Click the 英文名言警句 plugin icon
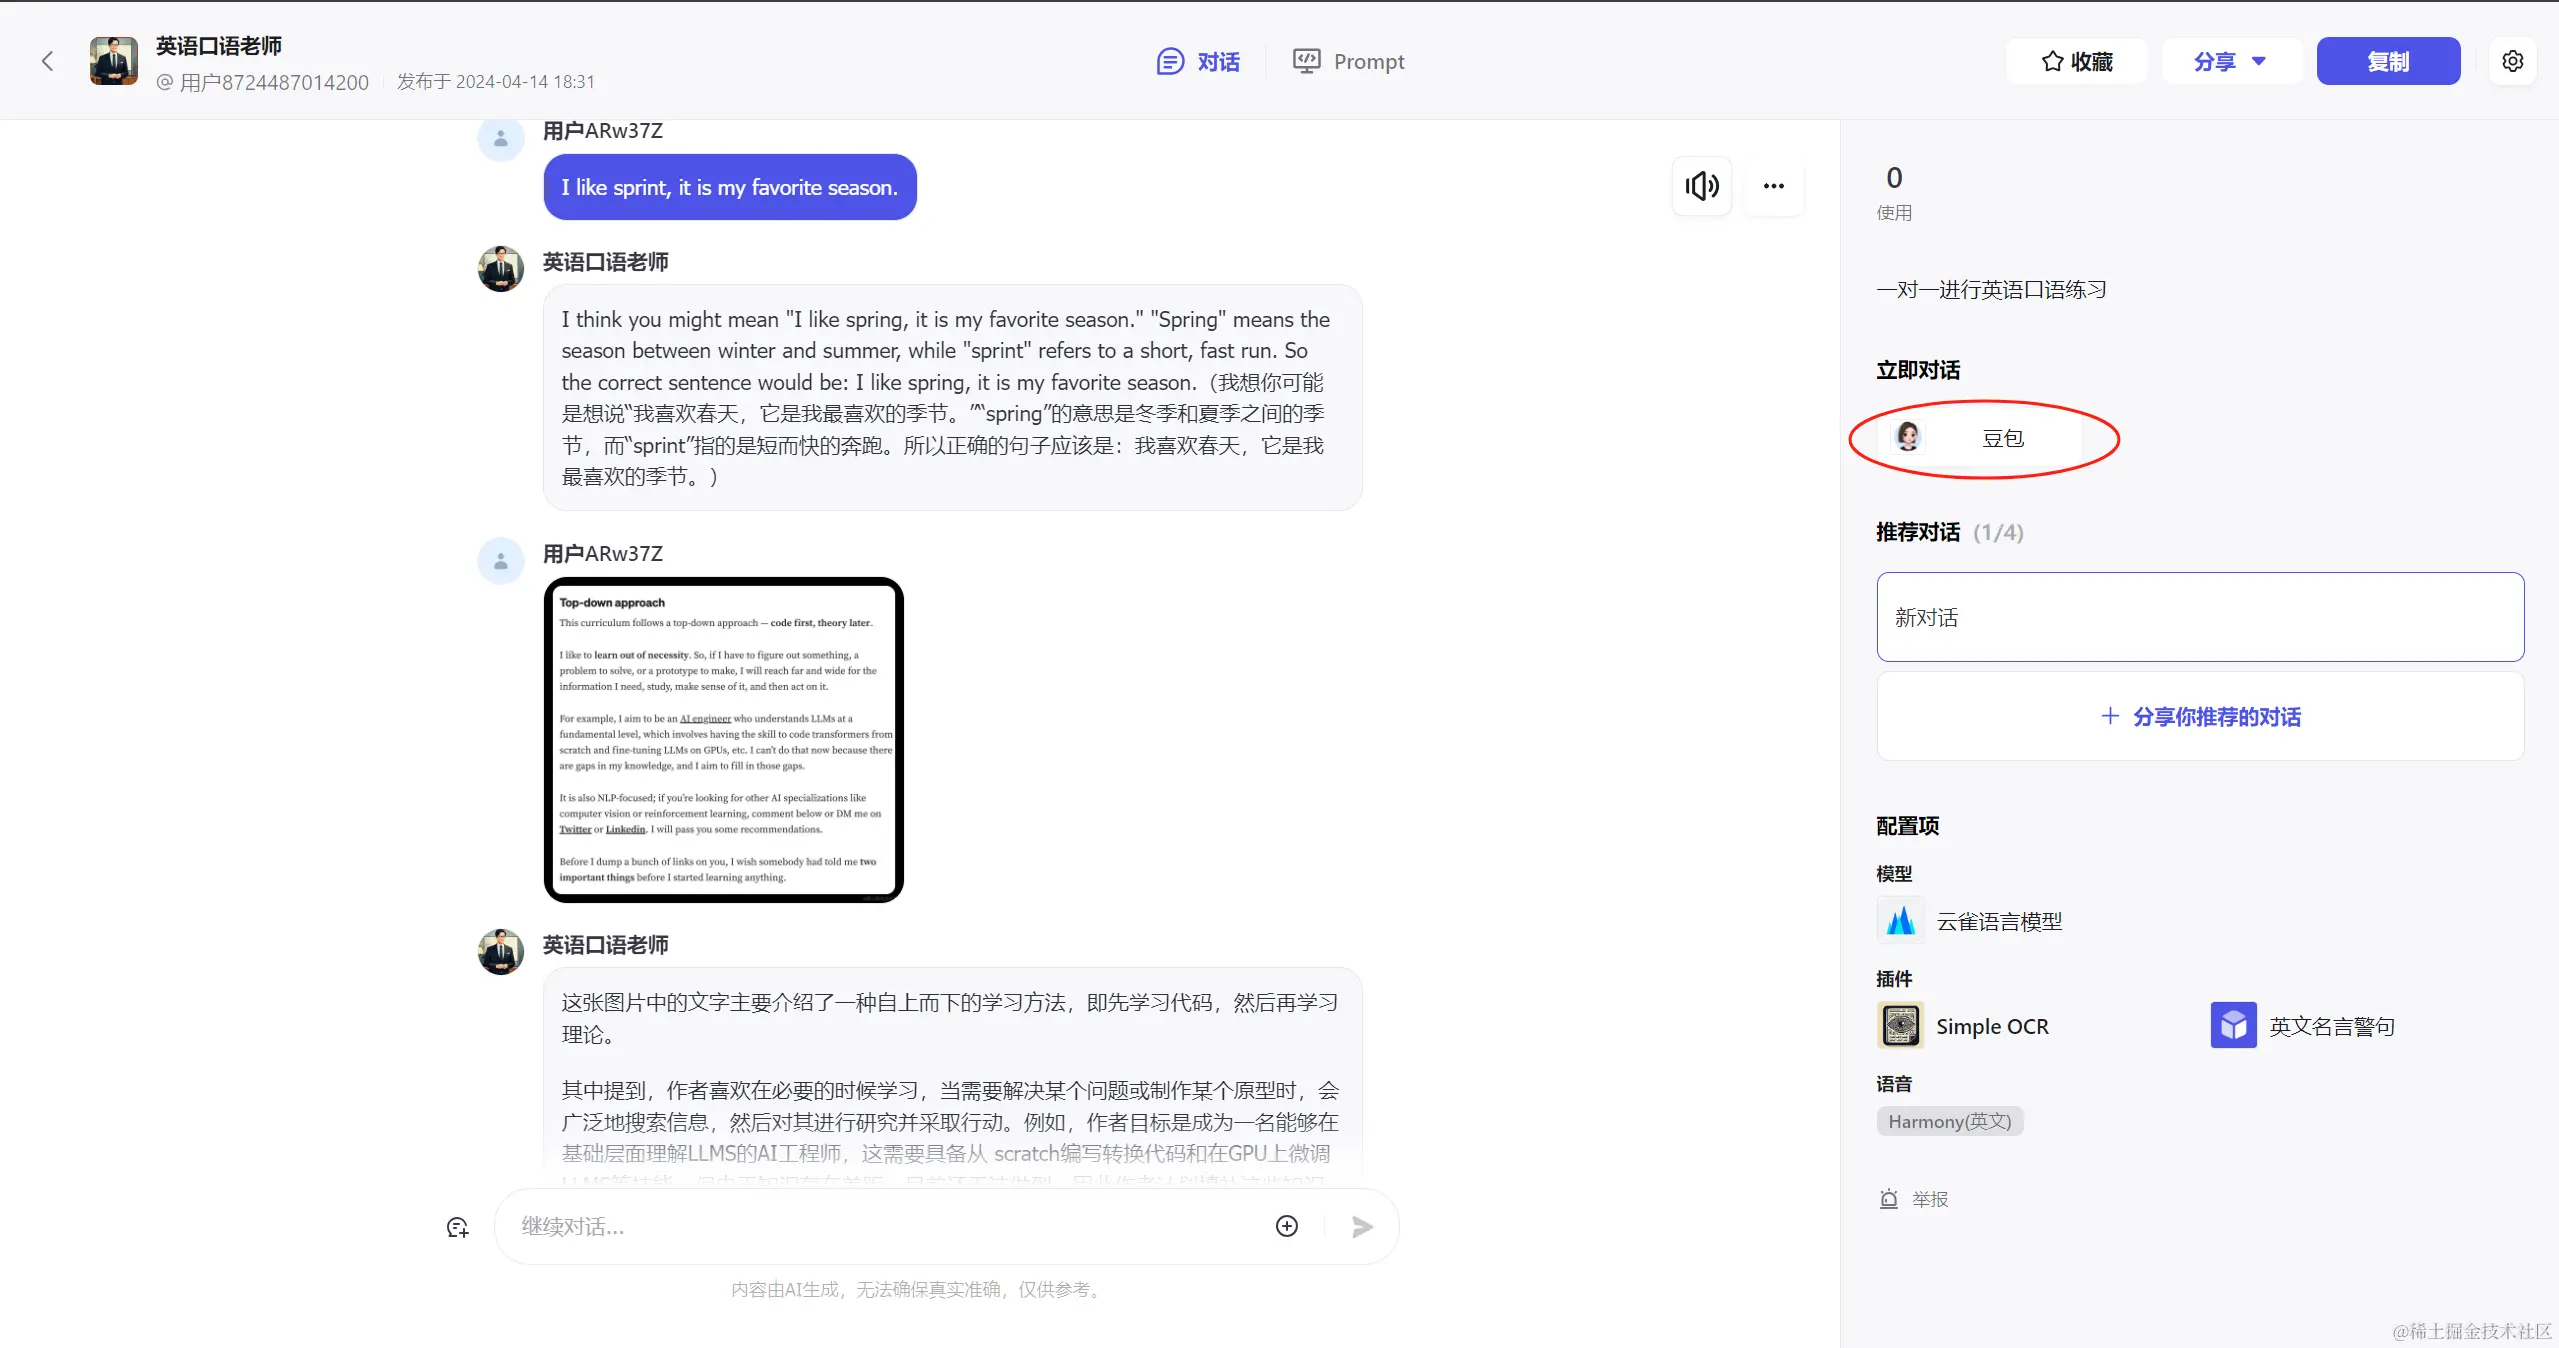Image resolution: width=2559 pixels, height=1348 pixels. 2233,1026
